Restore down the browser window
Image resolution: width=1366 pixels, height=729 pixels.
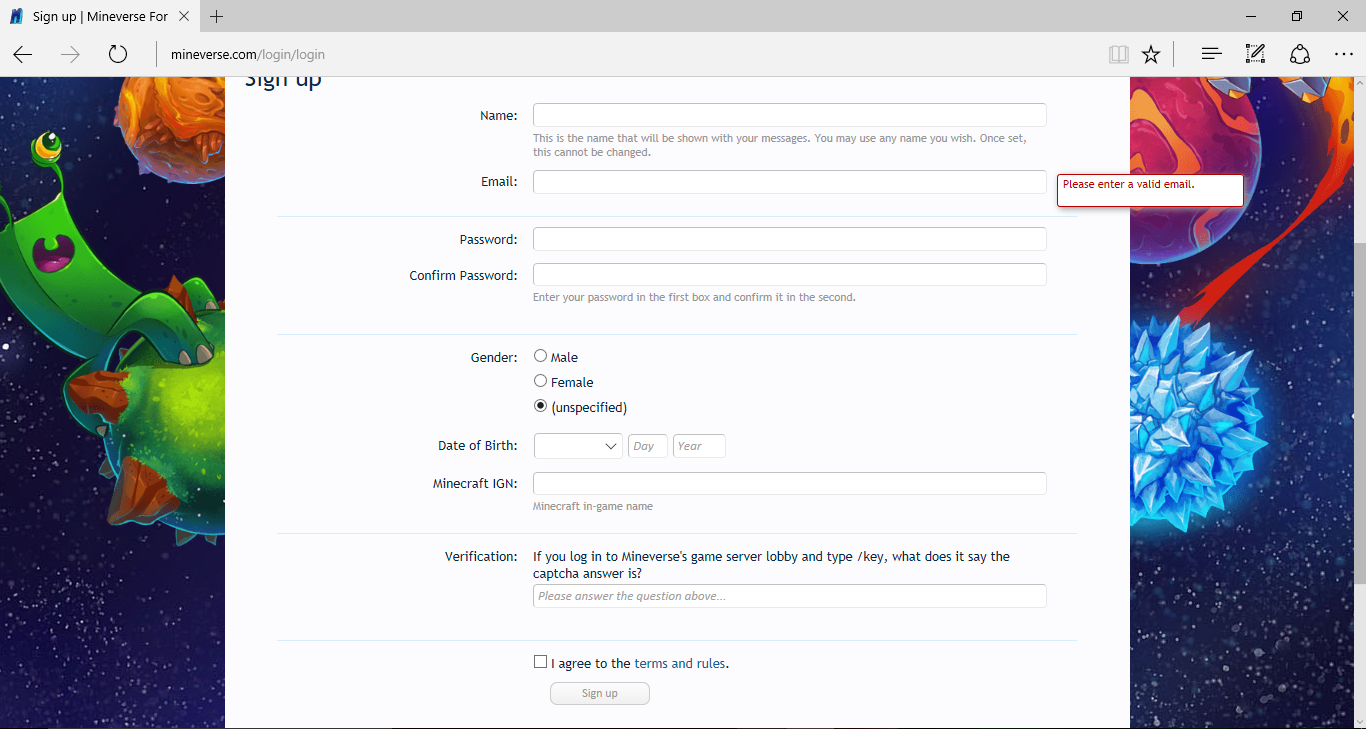click(x=1297, y=17)
